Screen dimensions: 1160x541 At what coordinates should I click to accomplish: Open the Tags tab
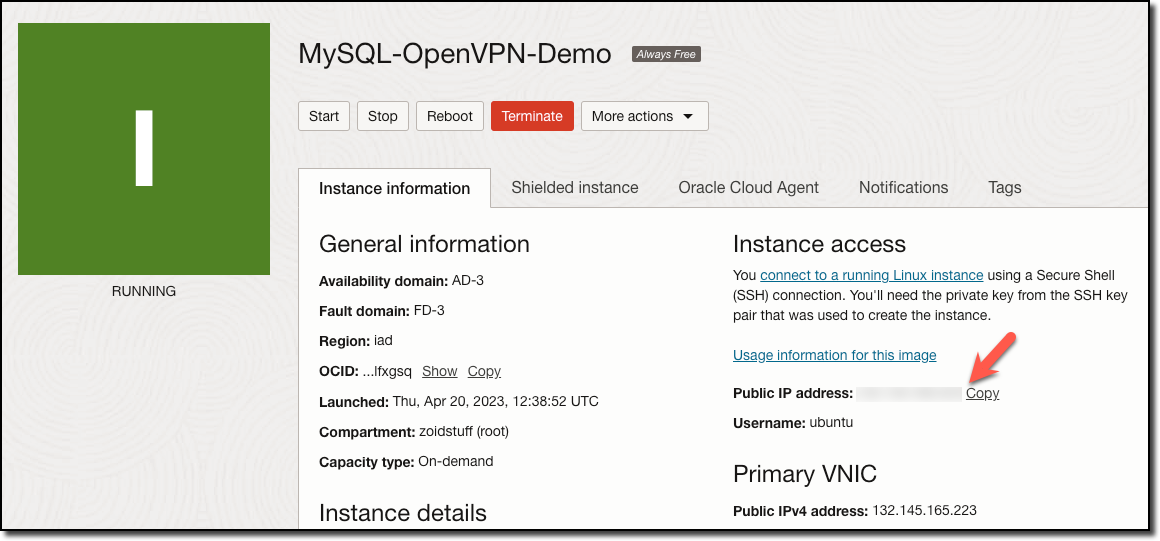point(1005,187)
